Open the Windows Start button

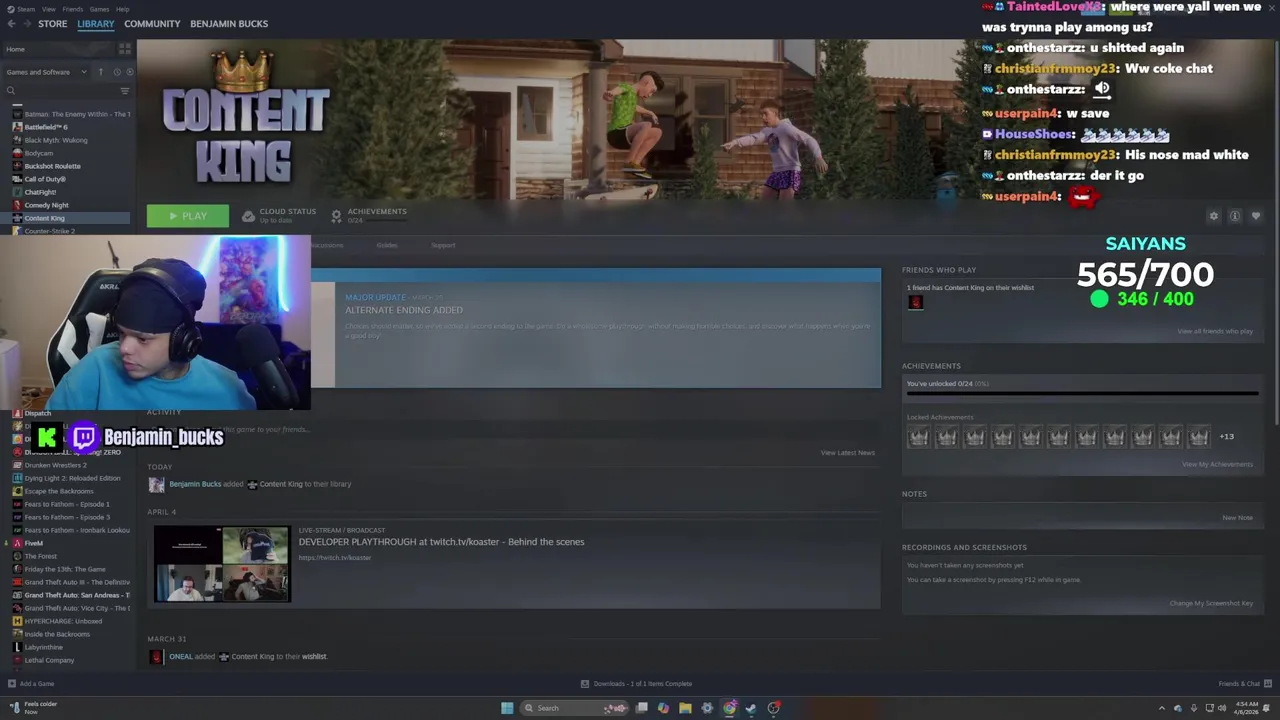pyautogui.click(x=507, y=708)
